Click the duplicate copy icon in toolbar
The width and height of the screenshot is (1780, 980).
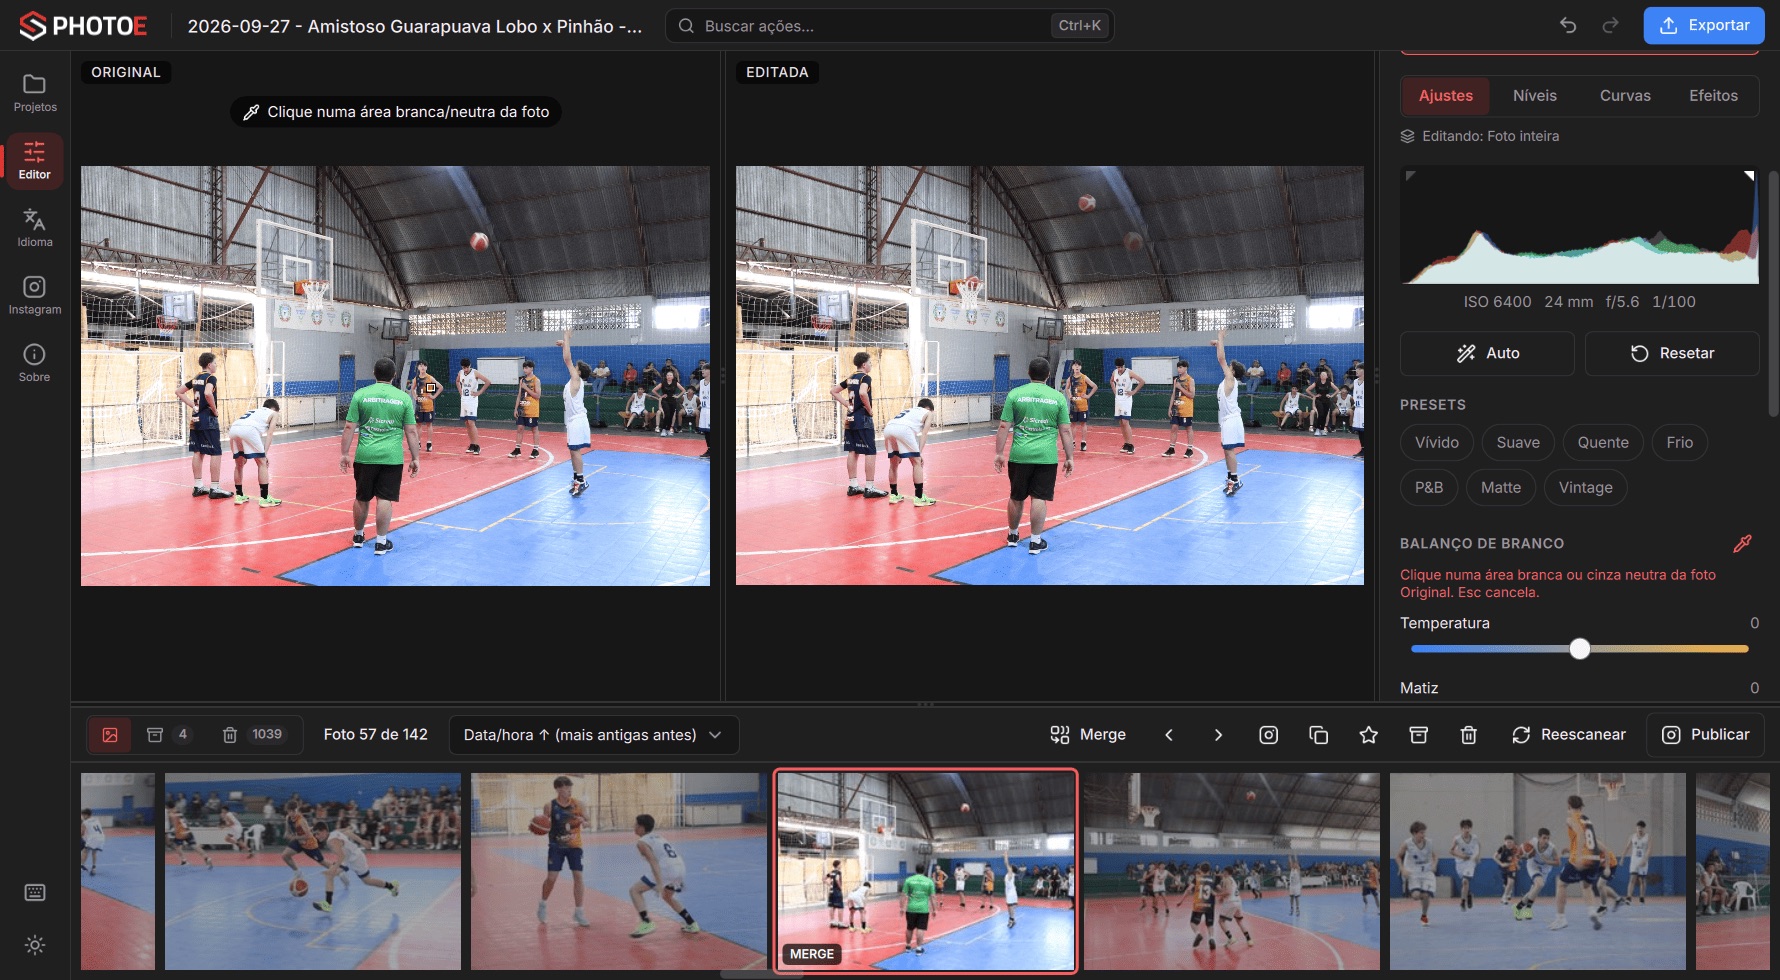[x=1319, y=735]
